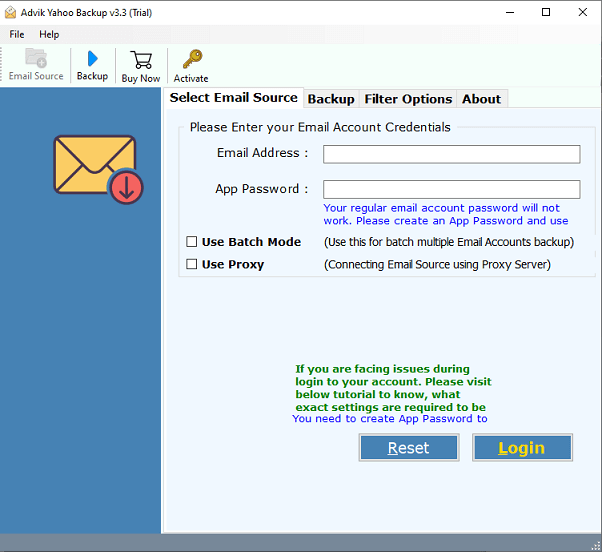
Task: Tick the Use Proxy checkbox
Action: tap(192, 264)
